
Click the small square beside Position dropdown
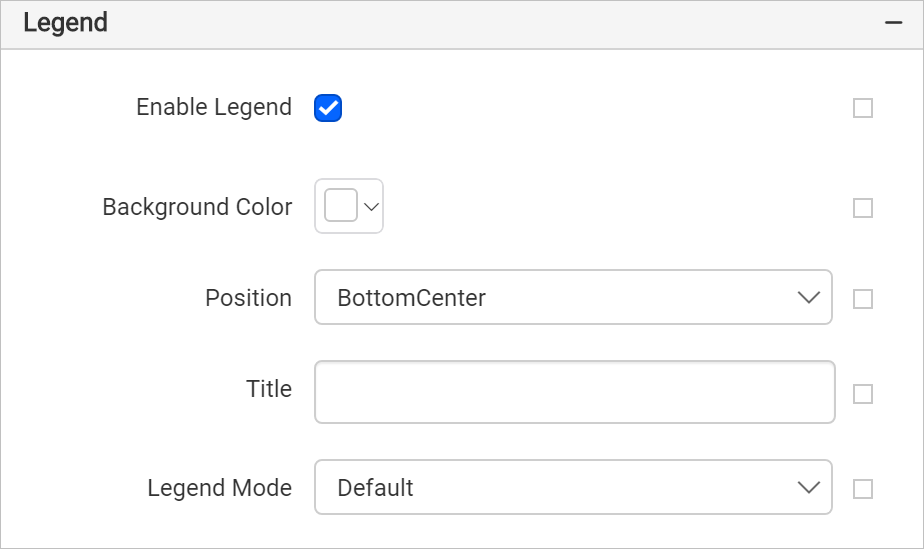pos(863,299)
